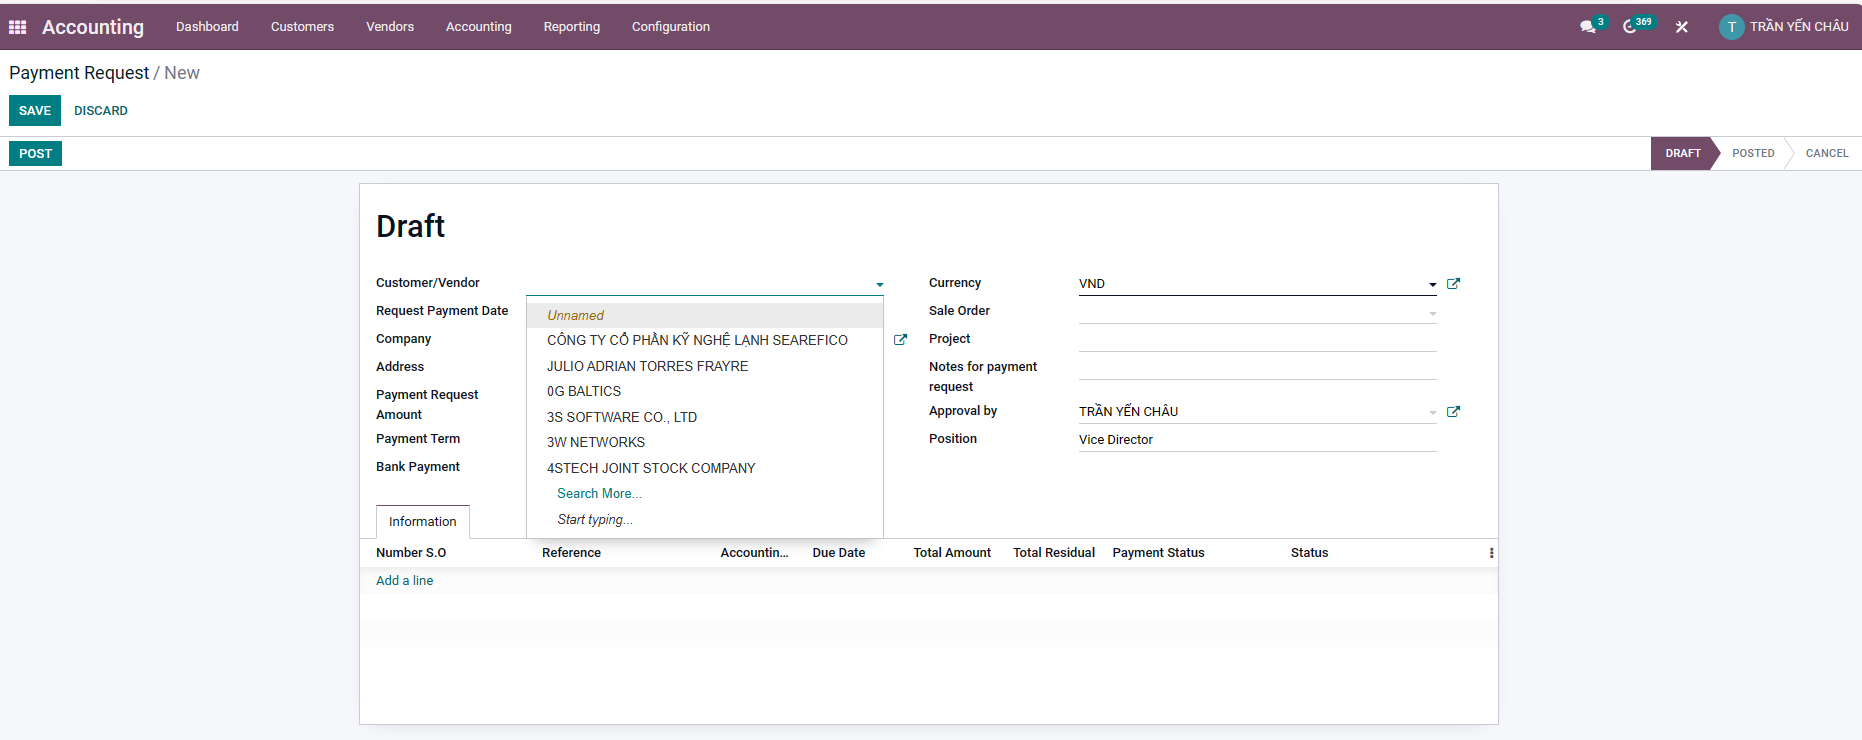Switch to the Information tab
Screen dimensions: 1862x740
pos(422,522)
